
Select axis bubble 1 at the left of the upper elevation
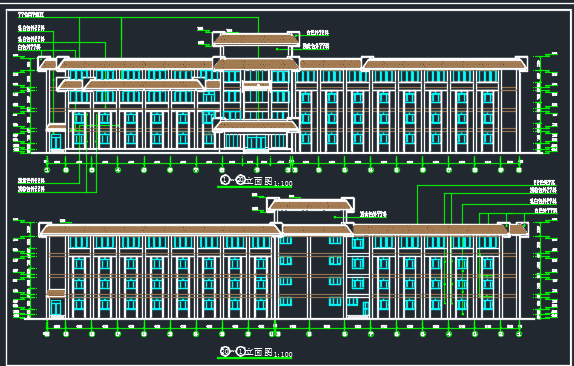(x=46, y=170)
